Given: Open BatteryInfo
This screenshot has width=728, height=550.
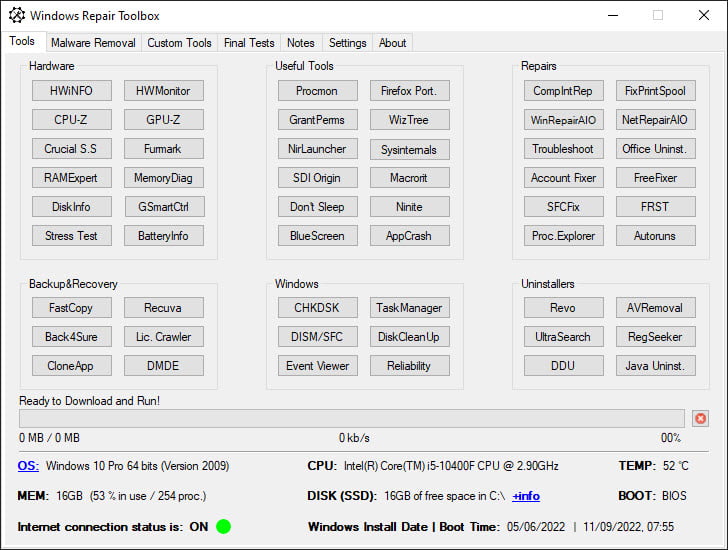Looking at the screenshot, I should click(163, 236).
